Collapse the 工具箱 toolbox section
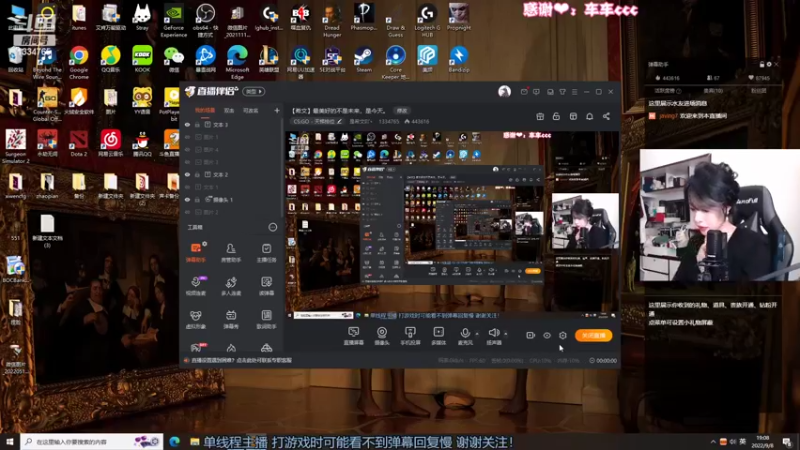Image resolution: width=800 pixels, height=450 pixels. 273,227
